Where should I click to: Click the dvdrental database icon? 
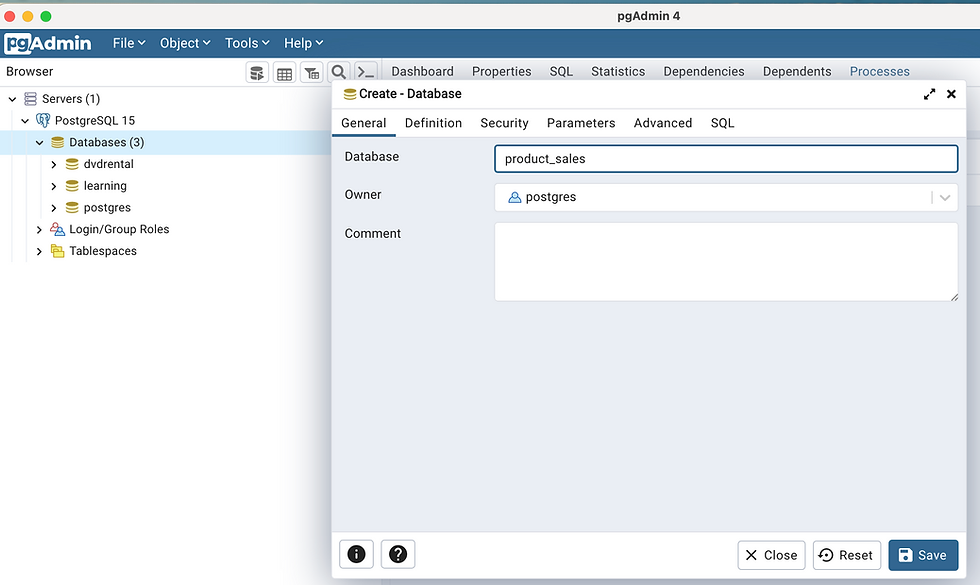coord(72,164)
